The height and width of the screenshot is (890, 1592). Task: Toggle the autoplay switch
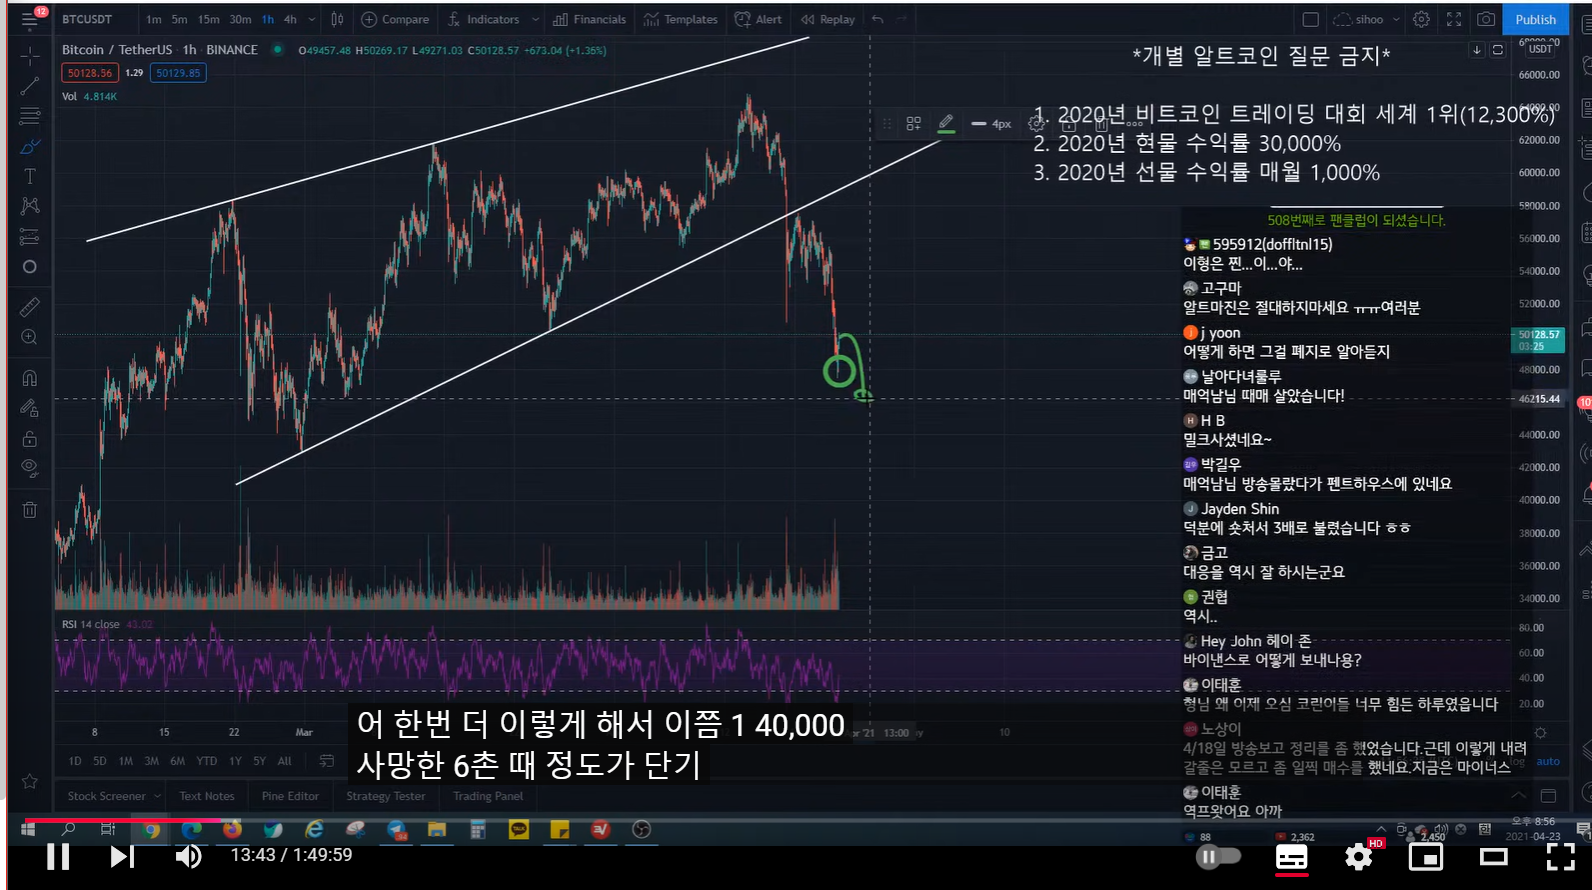1218,856
